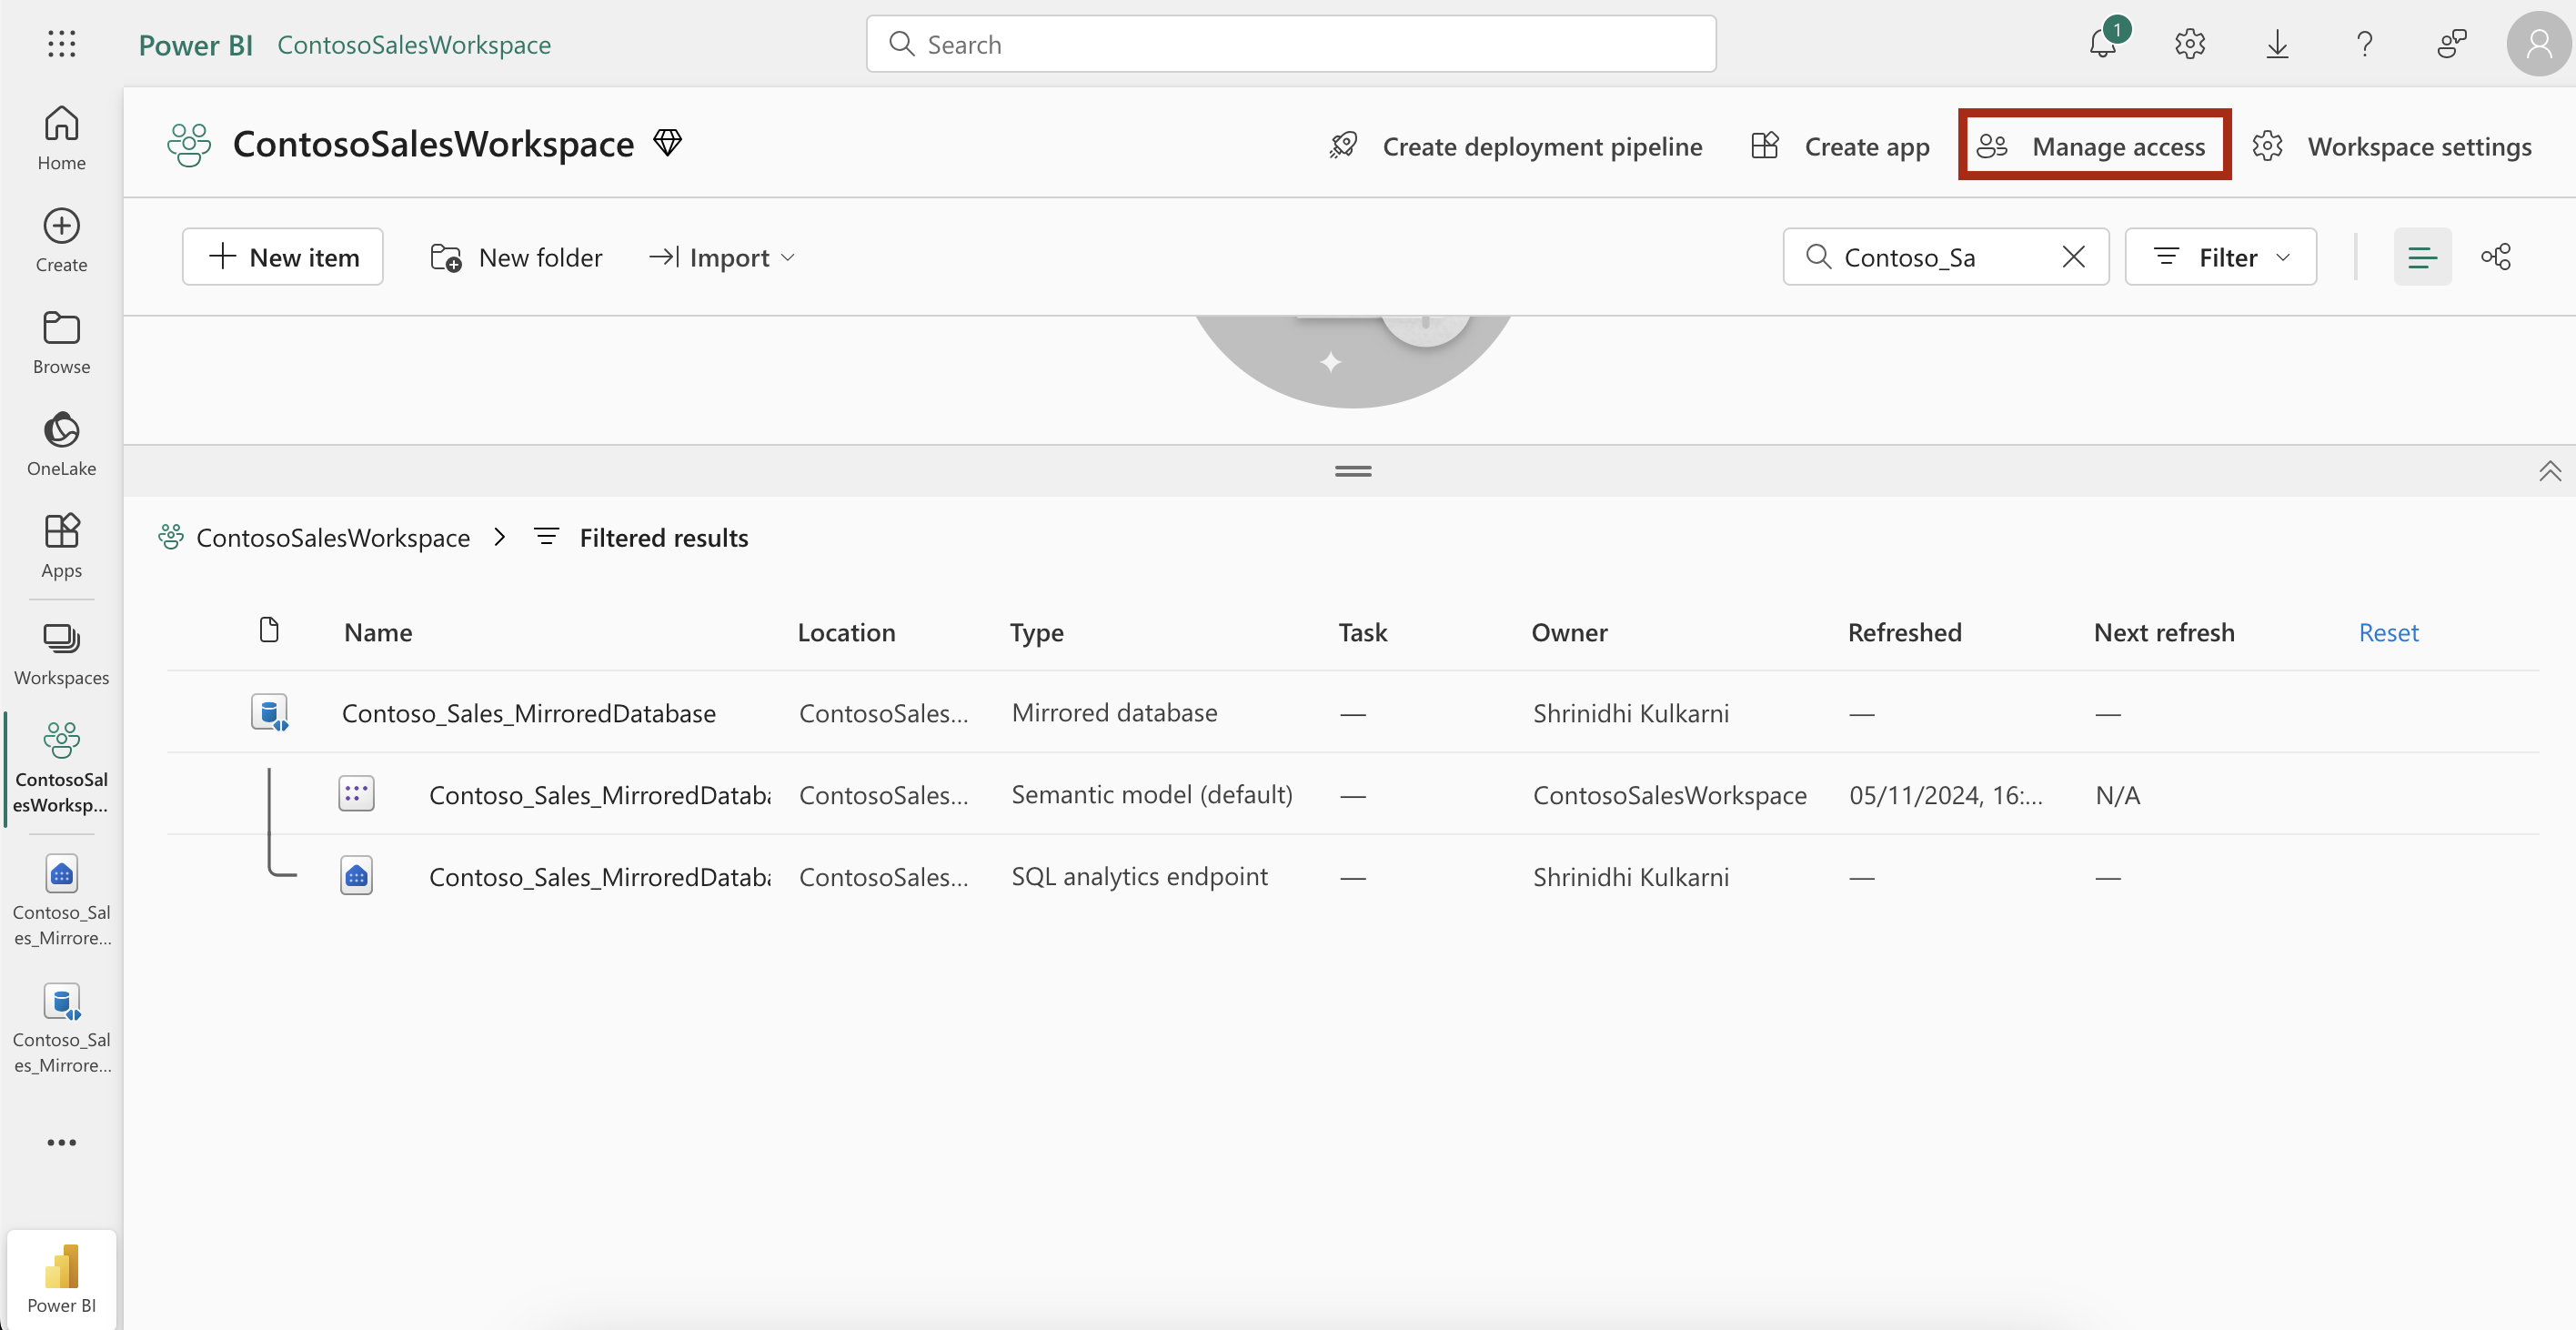
Task: Open the semantic model icon for Contoso_Sales_MirroredDatabase
Action: 356,793
